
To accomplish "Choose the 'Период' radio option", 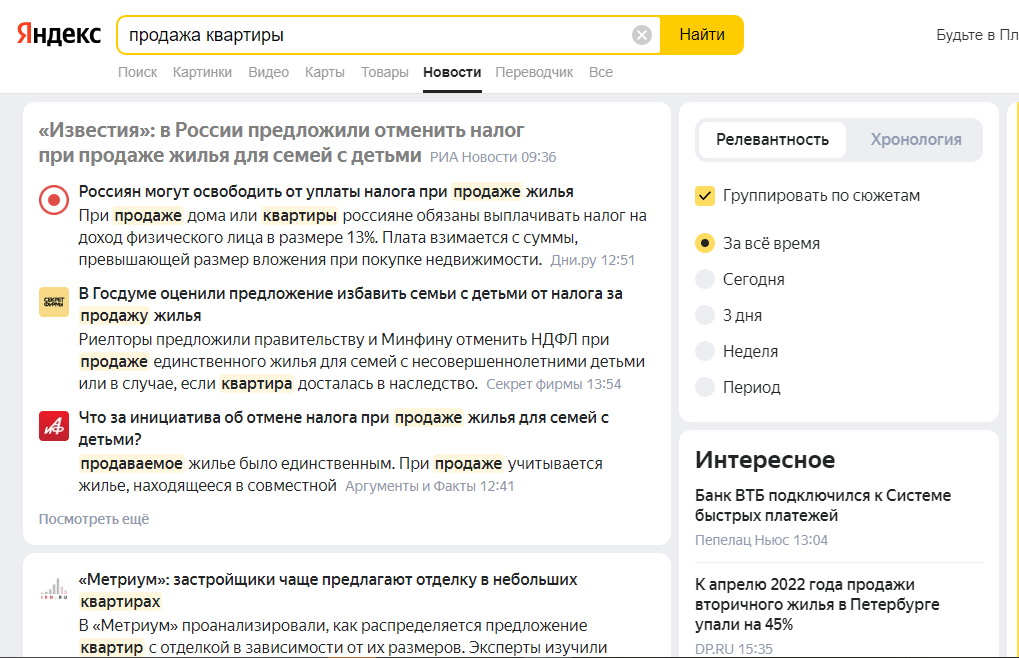I will tap(705, 387).
